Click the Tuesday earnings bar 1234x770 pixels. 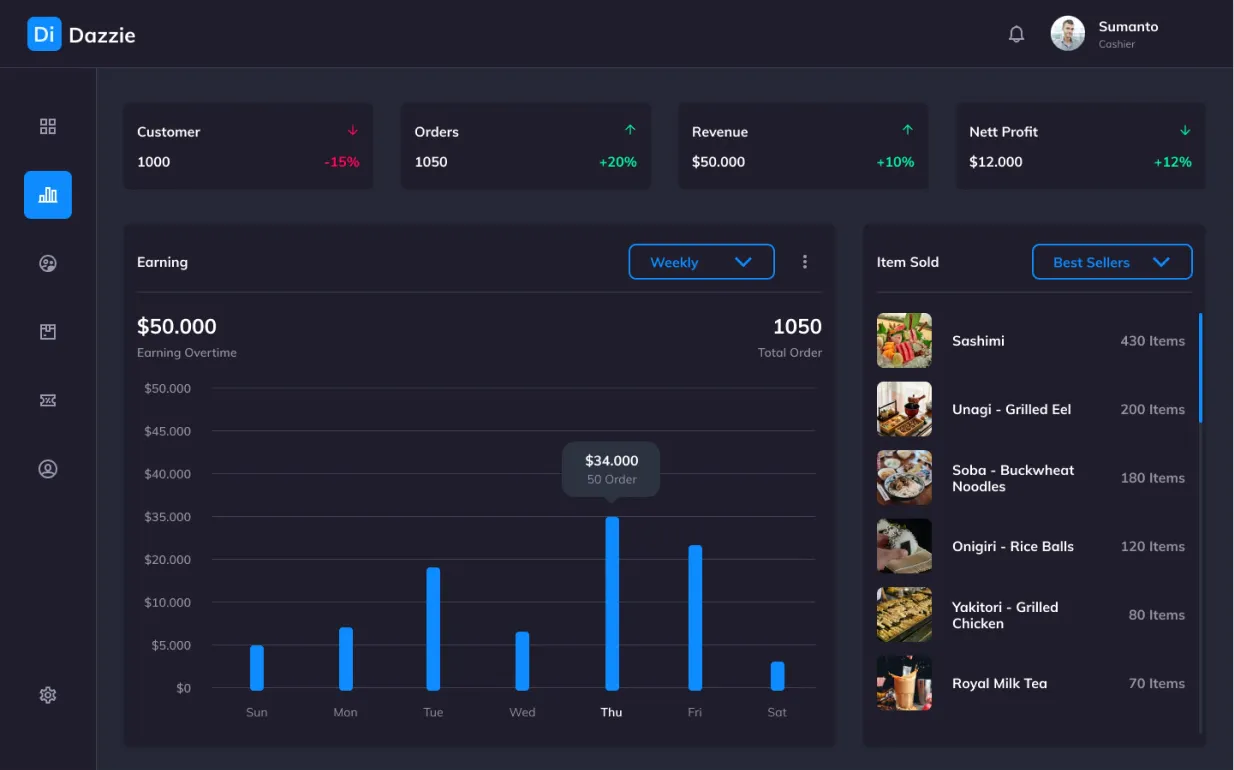tap(433, 629)
